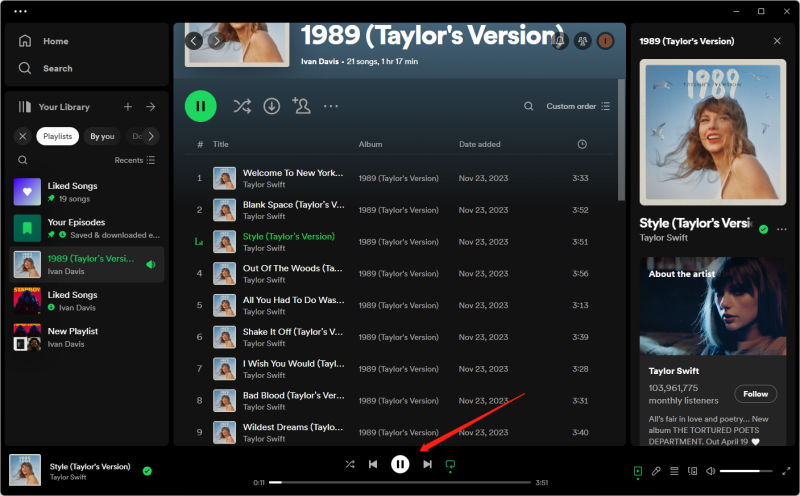Follow Taylor Swift
The width and height of the screenshot is (800, 496).
pos(756,394)
